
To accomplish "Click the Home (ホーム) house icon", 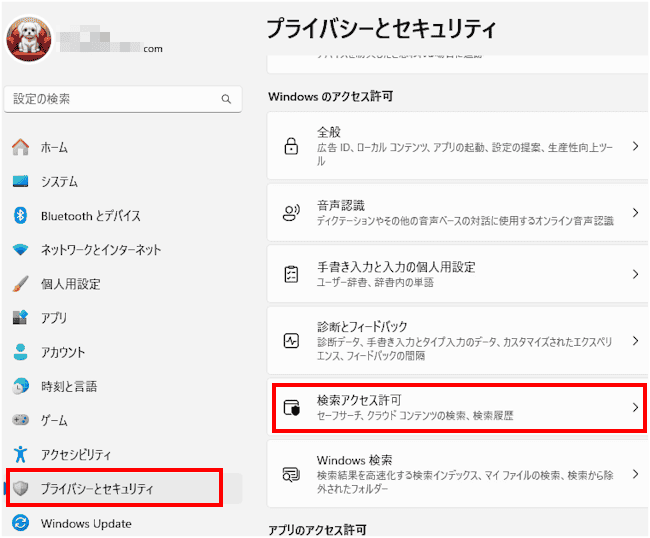I will (20, 147).
